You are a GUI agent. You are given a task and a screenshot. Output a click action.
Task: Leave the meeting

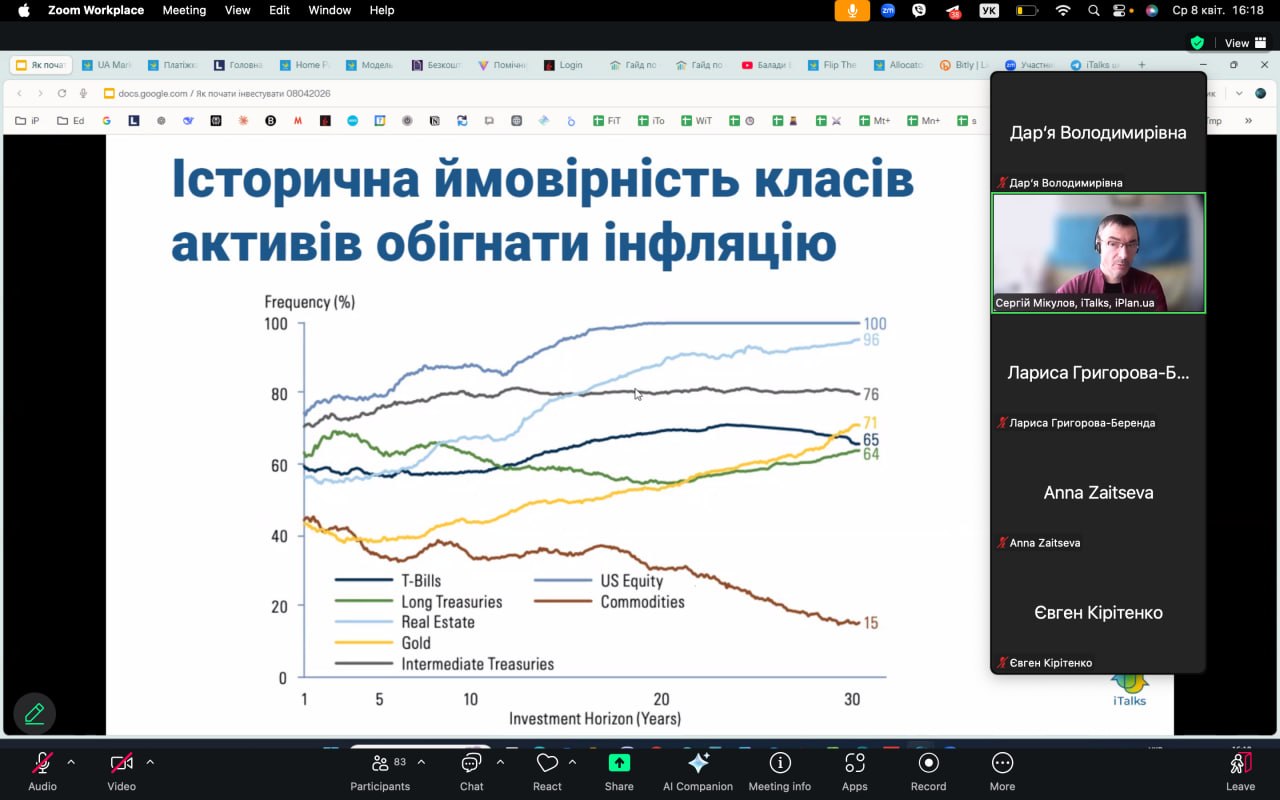click(1240, 771)
